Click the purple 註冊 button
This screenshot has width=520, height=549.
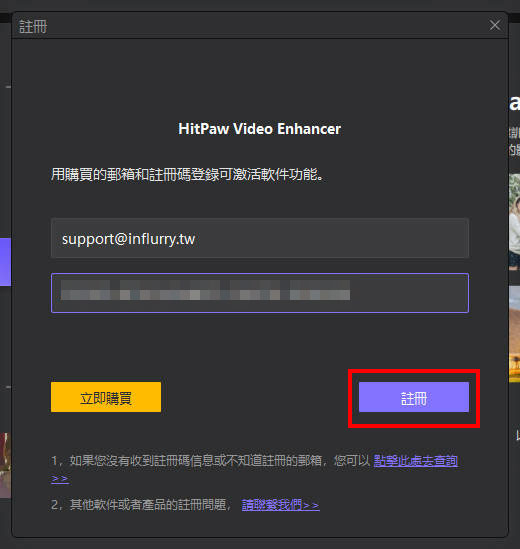(414, 397)
